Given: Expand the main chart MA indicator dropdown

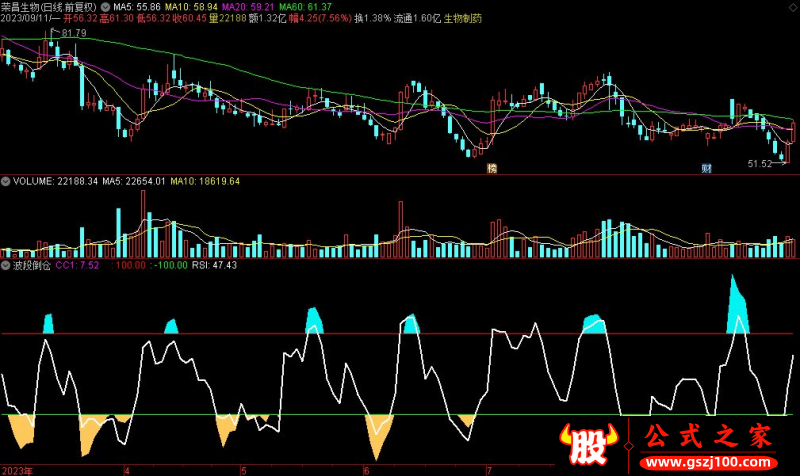Looking at the screenshot, I should tap(105, 7).
